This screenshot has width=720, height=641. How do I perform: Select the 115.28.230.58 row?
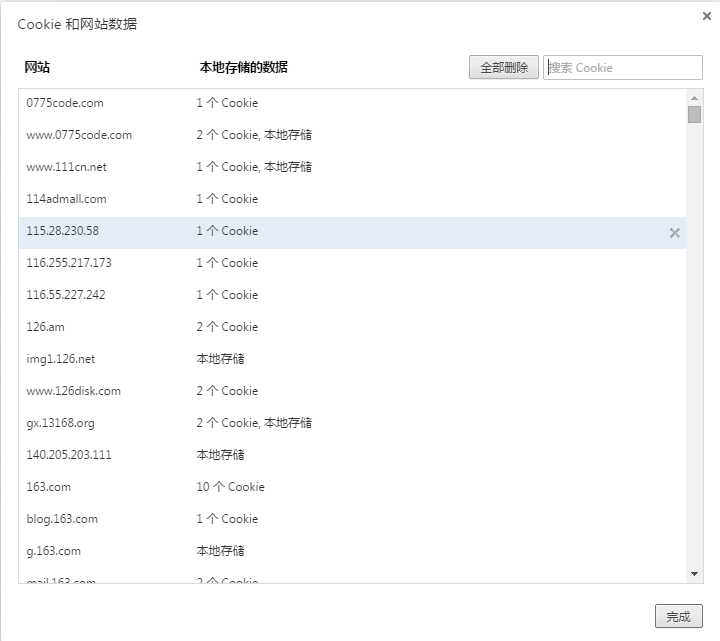[x=353, y=231]
